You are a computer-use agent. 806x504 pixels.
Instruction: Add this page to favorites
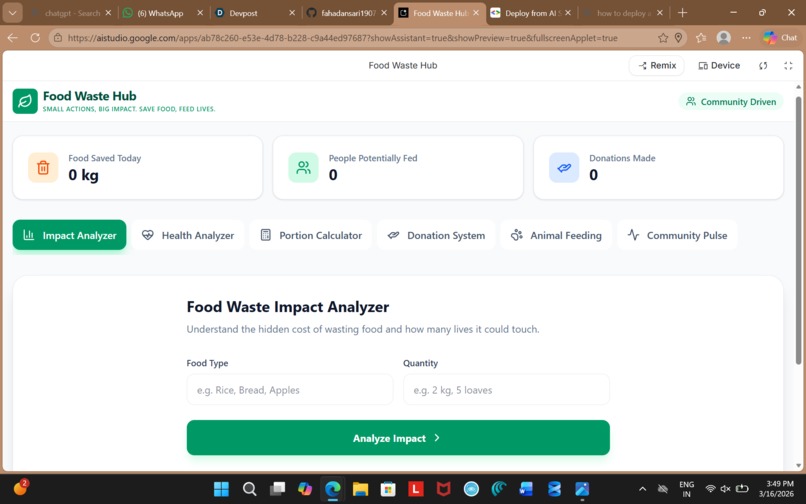click(x=663, y=38)
